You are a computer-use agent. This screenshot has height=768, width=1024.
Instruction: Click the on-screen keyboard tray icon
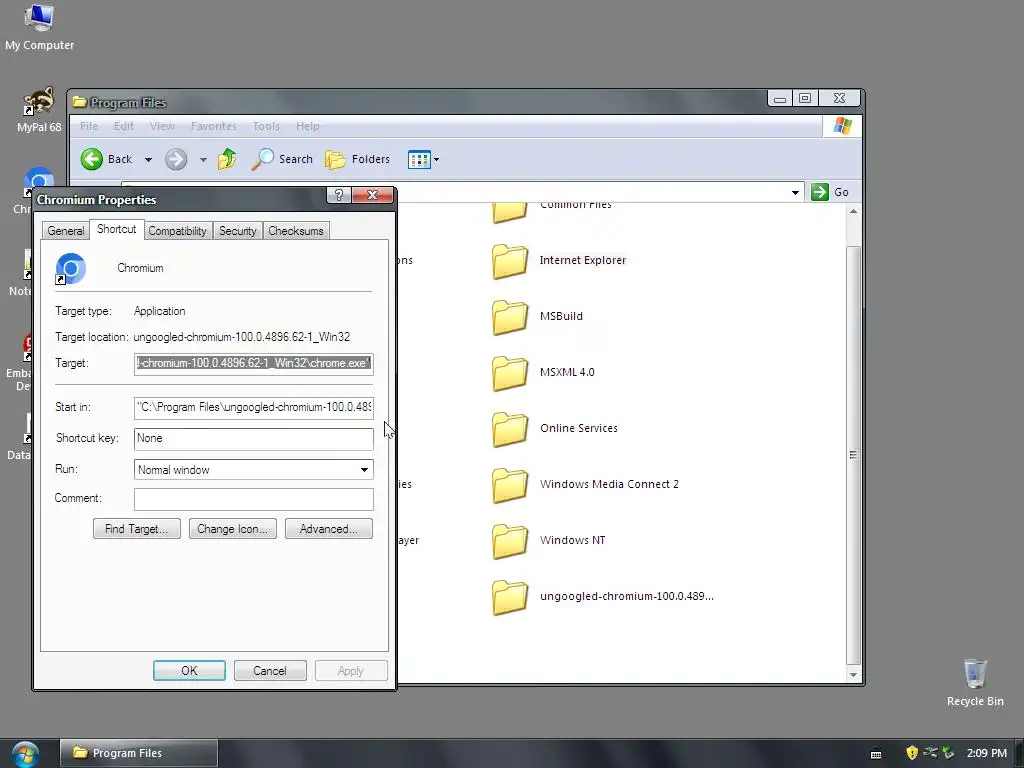(876, 754)
